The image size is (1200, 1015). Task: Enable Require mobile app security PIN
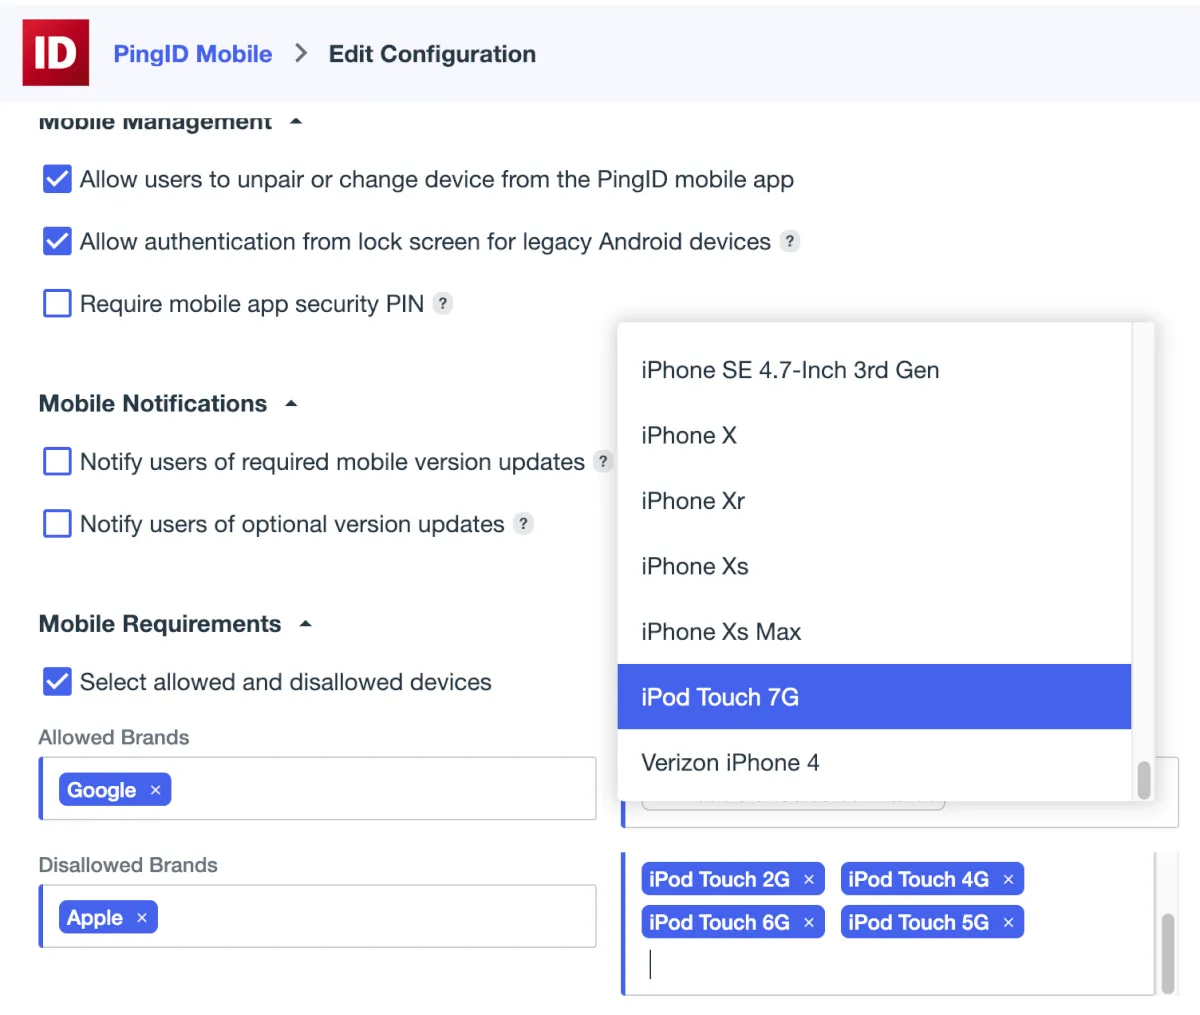pyautogui.click(x=57, y=303)
